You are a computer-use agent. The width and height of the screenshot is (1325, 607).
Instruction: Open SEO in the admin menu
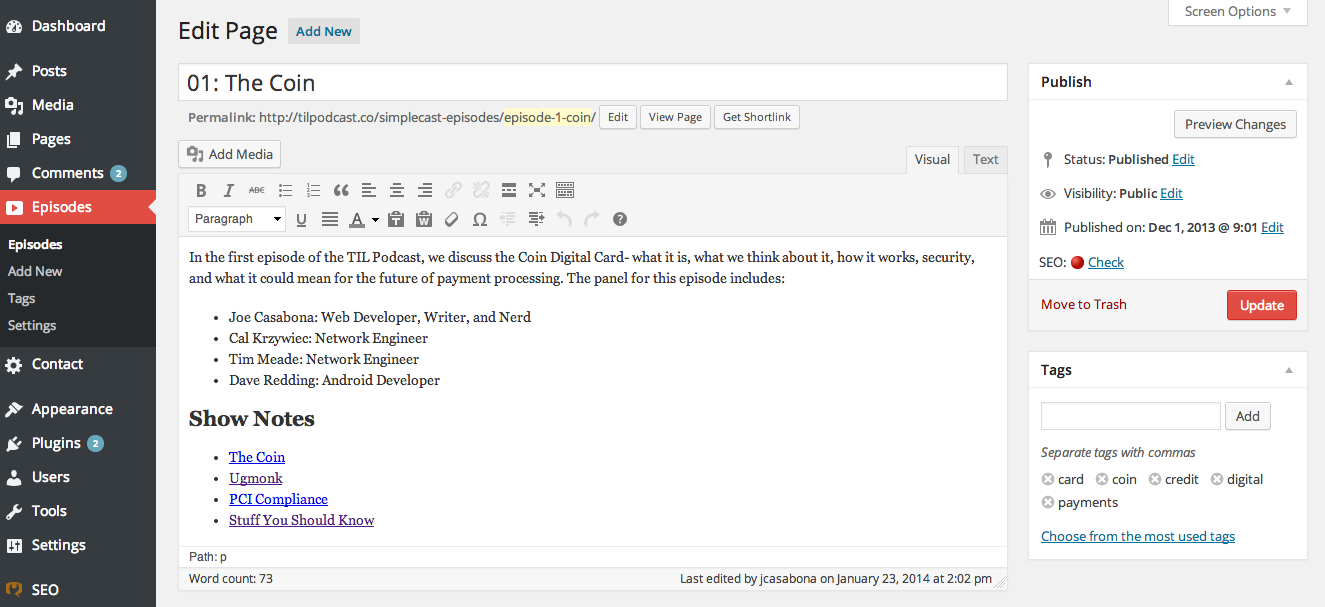(78, 590)
